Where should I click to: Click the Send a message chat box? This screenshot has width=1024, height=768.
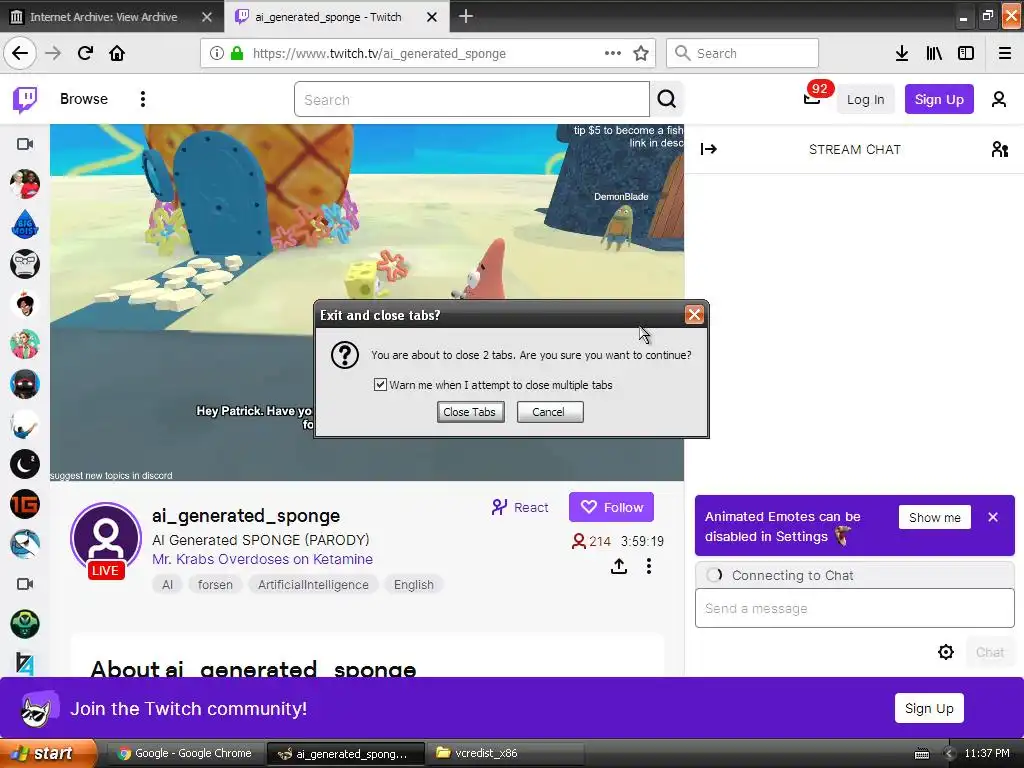click(854, 608)
